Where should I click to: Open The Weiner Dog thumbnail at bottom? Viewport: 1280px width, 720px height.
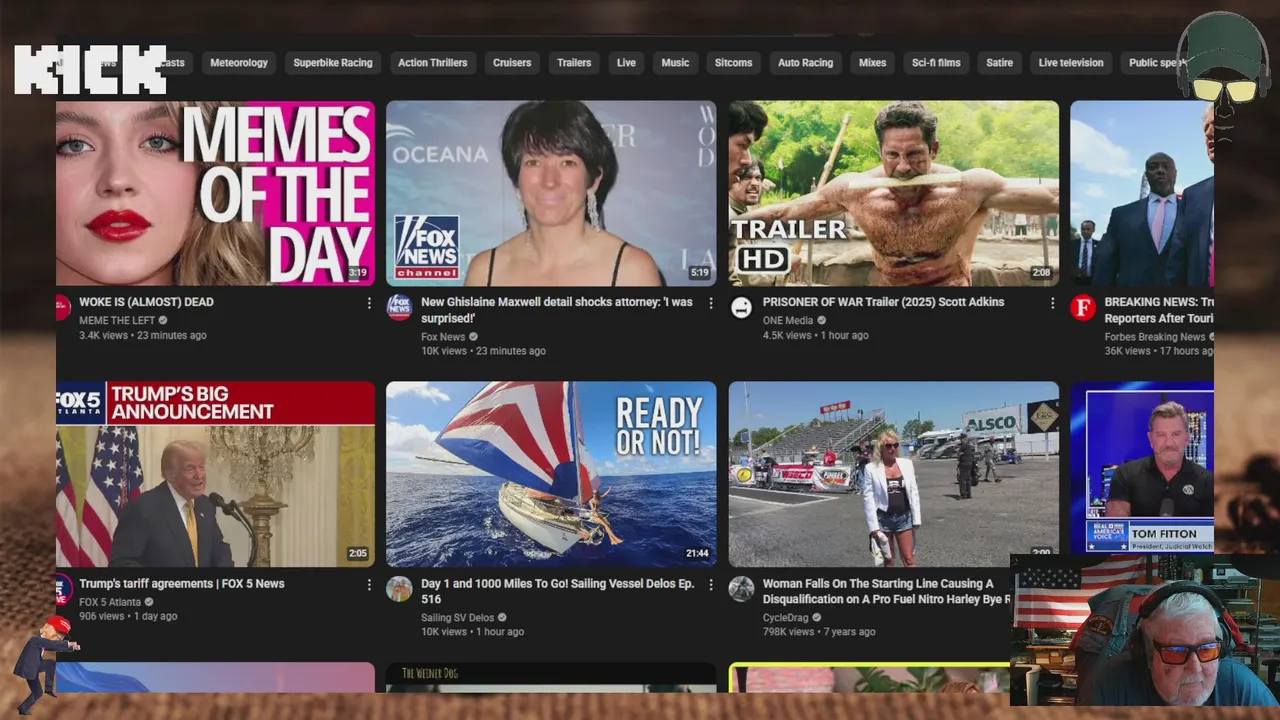point(551,678)
